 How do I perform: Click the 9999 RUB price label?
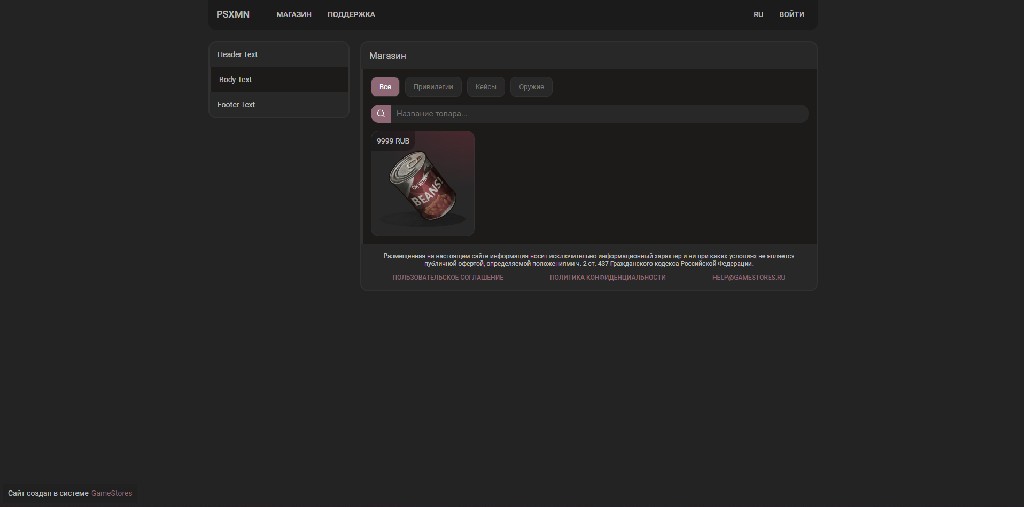tap(393, 142)
